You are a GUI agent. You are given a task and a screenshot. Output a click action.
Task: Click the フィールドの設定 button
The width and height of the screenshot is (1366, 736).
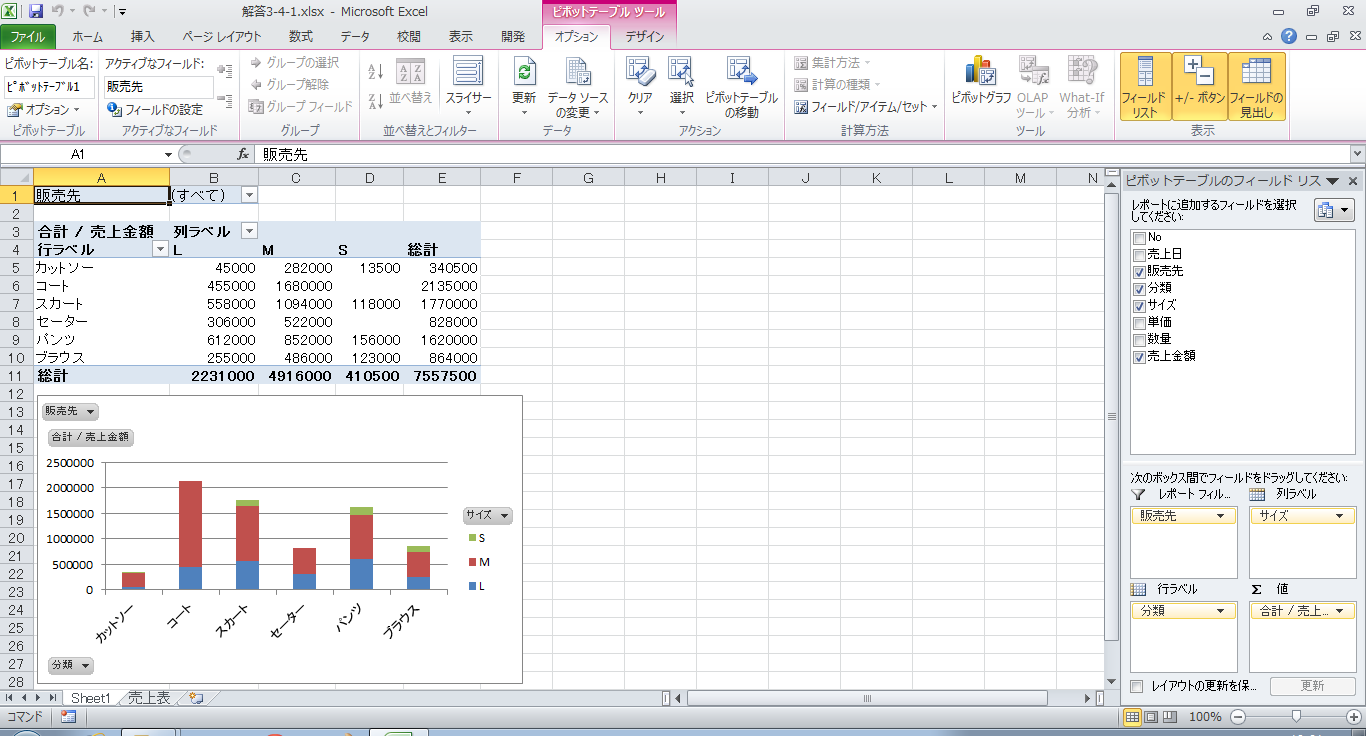155,110
